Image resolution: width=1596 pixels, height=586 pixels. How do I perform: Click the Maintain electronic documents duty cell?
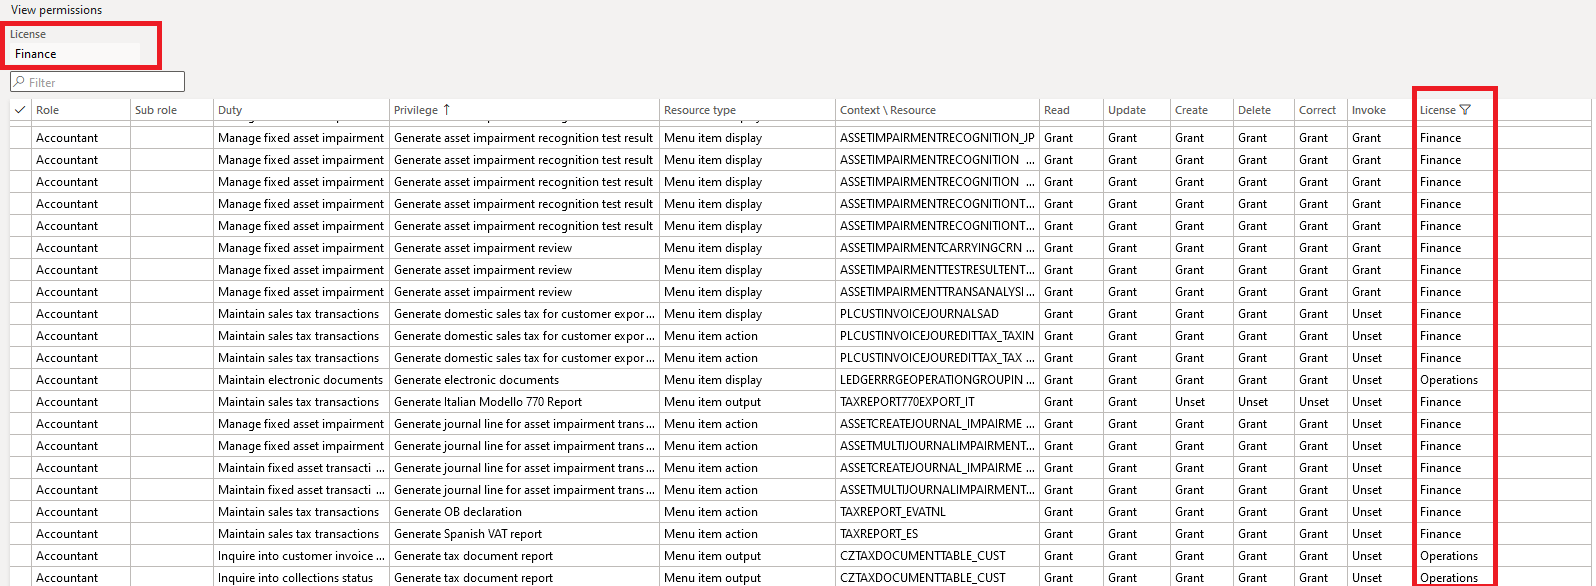tap(301, 380)
